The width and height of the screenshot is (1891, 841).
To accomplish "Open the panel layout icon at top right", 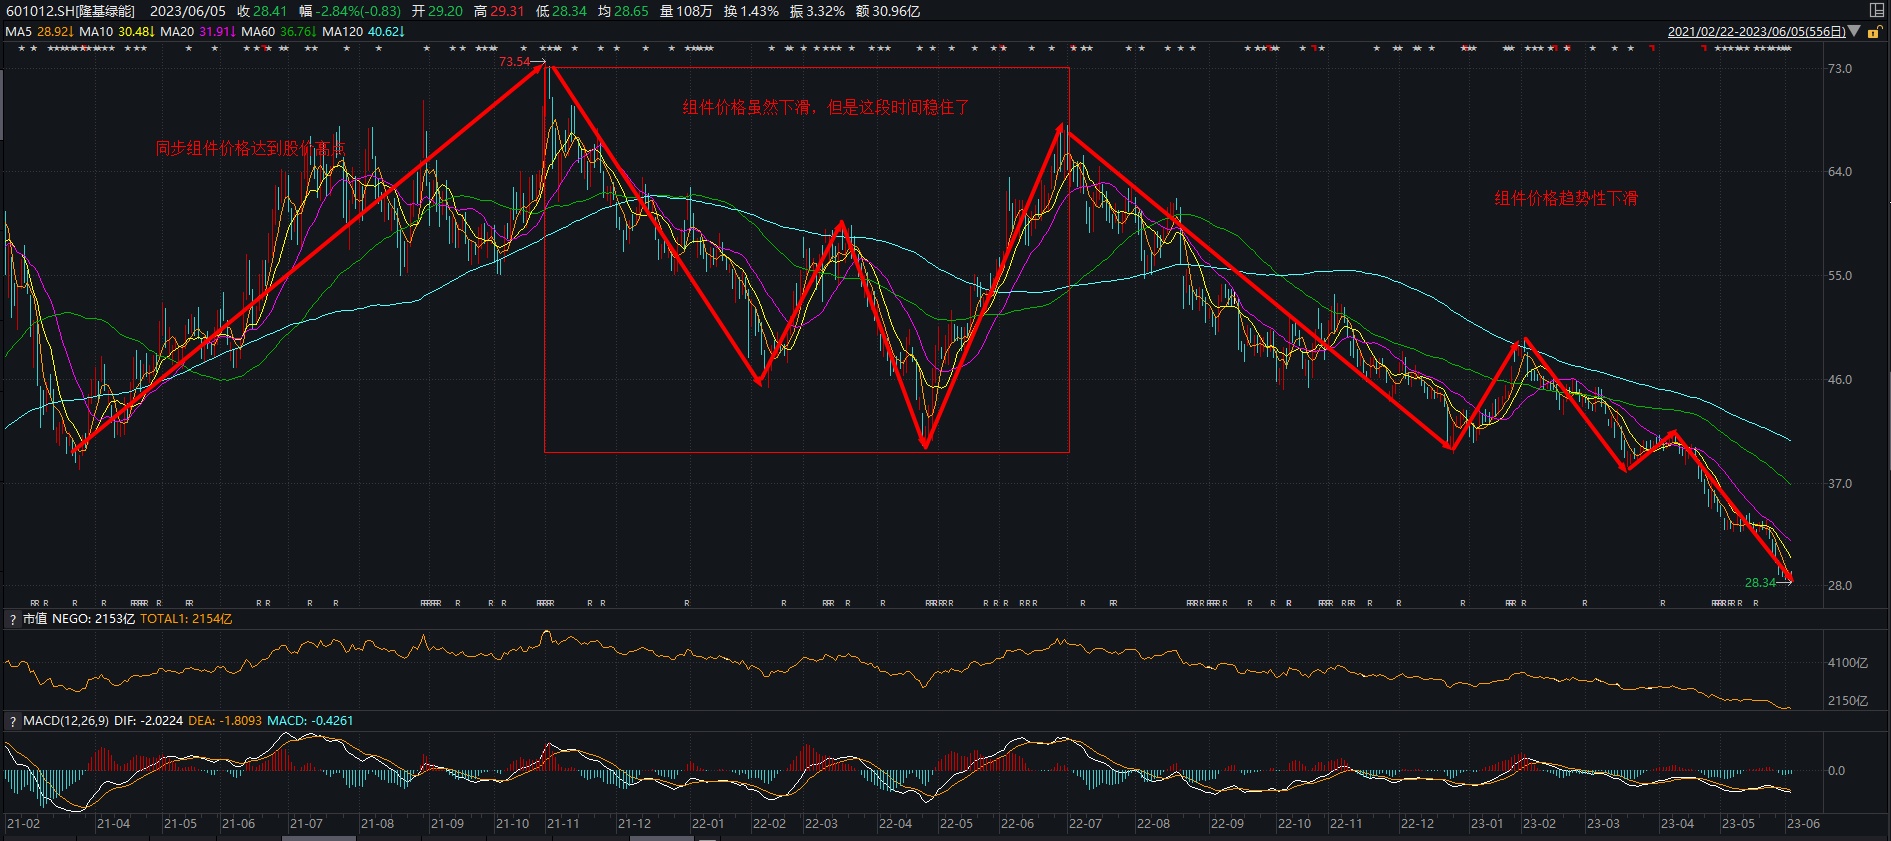I will pyautogui.click(x=1876, y=10).
